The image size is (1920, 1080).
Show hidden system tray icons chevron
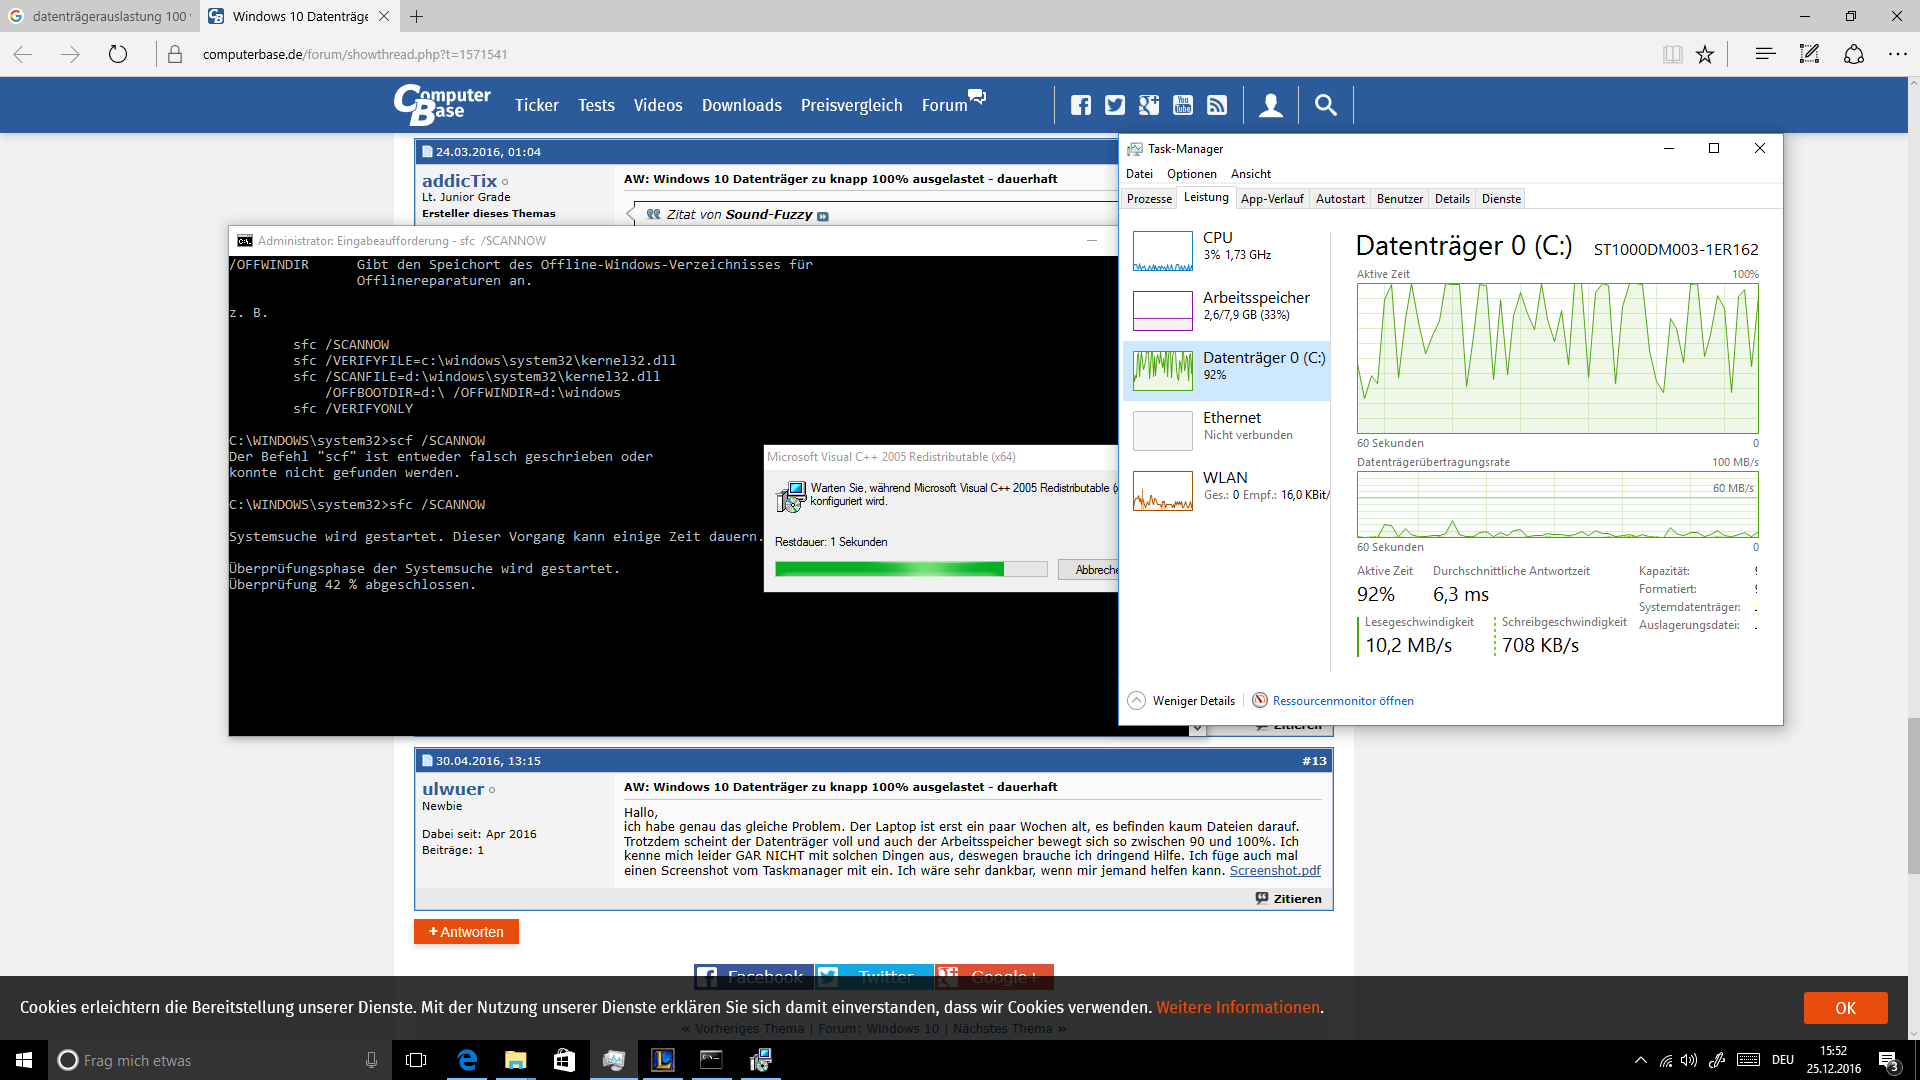tap(1640, 1060)
